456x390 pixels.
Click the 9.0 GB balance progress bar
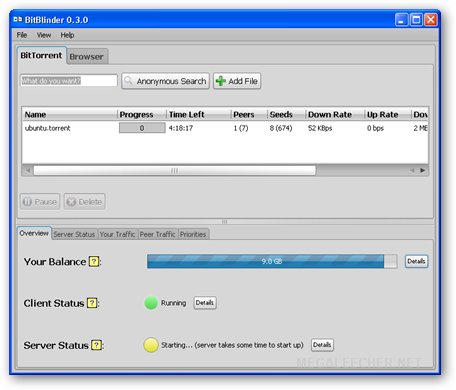point(272,261)
